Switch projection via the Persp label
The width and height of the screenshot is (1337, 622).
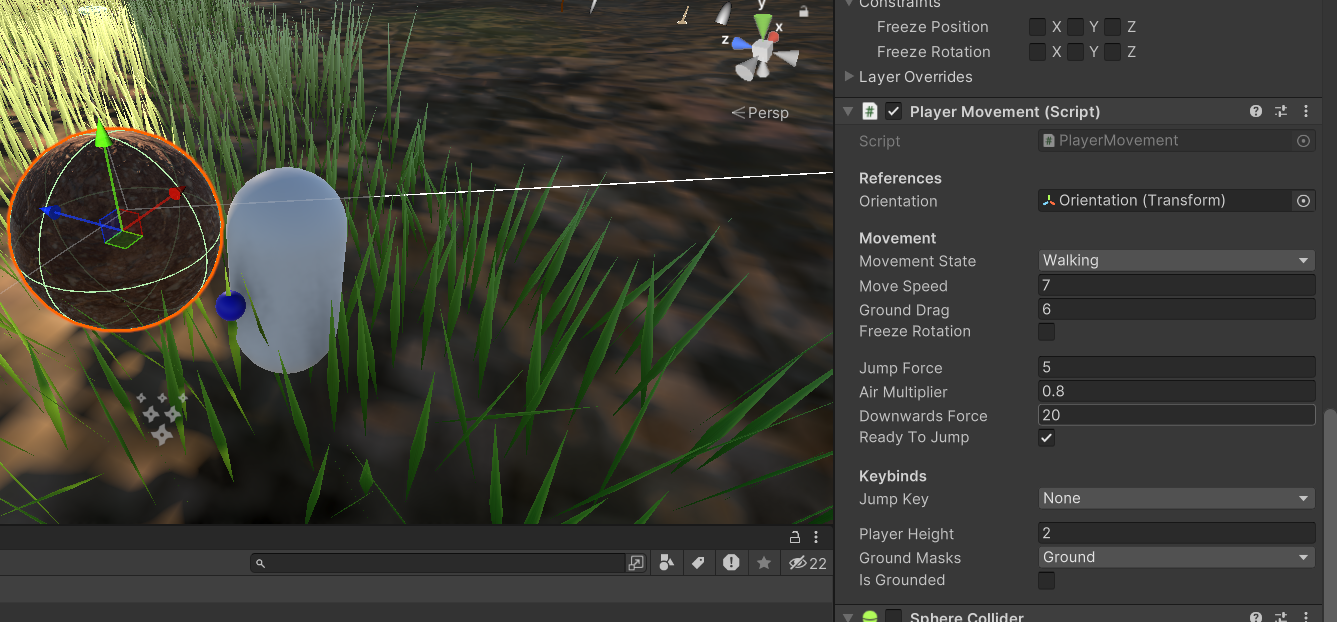760,113
